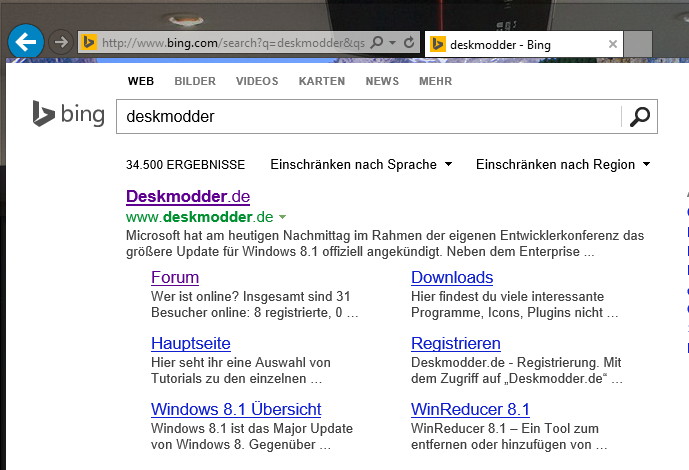Click the address bar URL field
Screen dimensions: 689x470
(233, 43)
